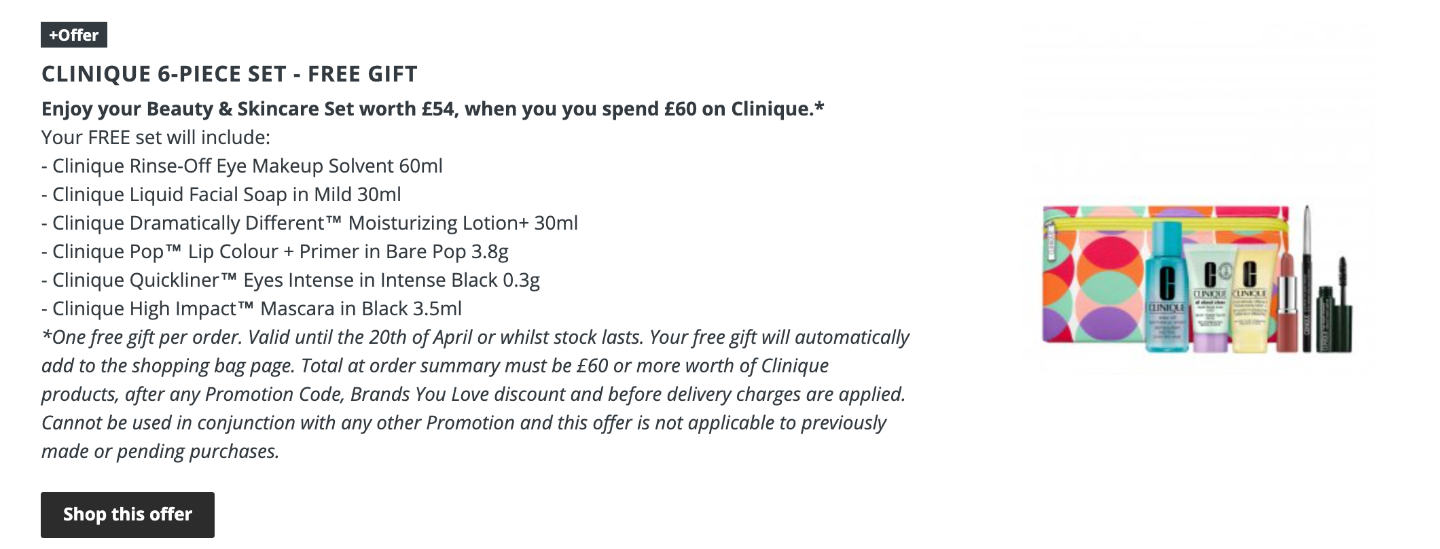Click the Rinse-Off Eye Makeup Solvent 60ml item
The width and height of the screenshot is (1440, 549).
click(x=242, y=165)
